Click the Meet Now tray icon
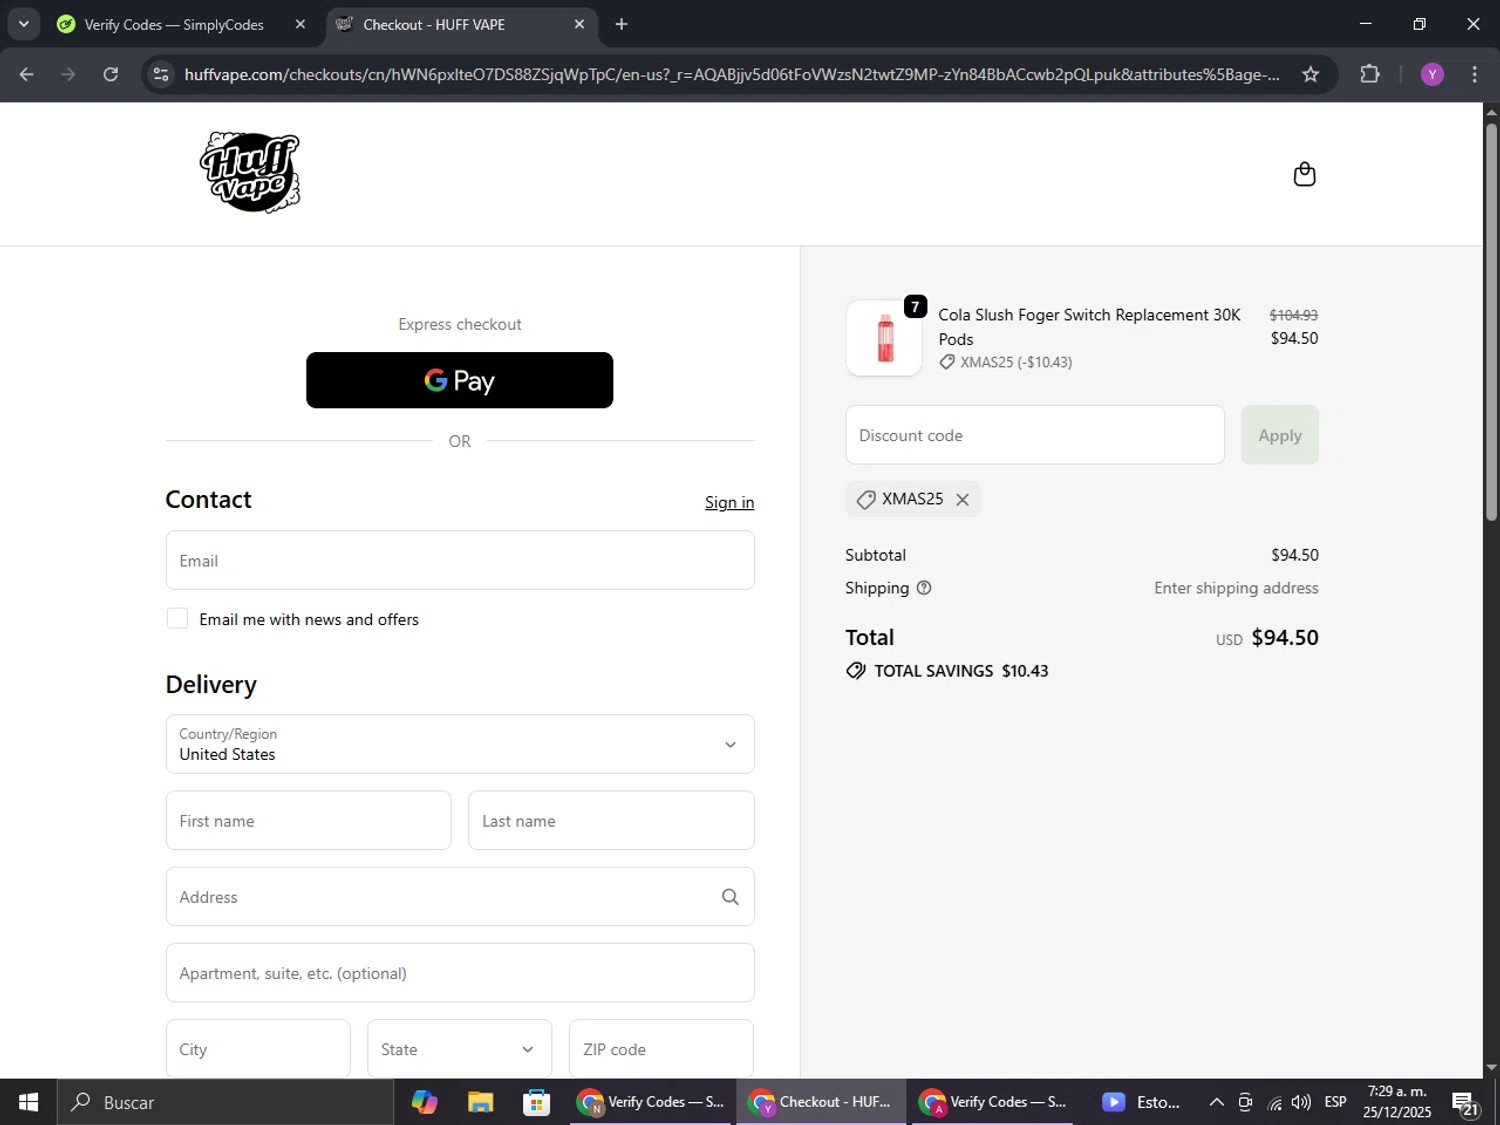Screen dimensions: 1500x1125 [x=1245, y=1102]
